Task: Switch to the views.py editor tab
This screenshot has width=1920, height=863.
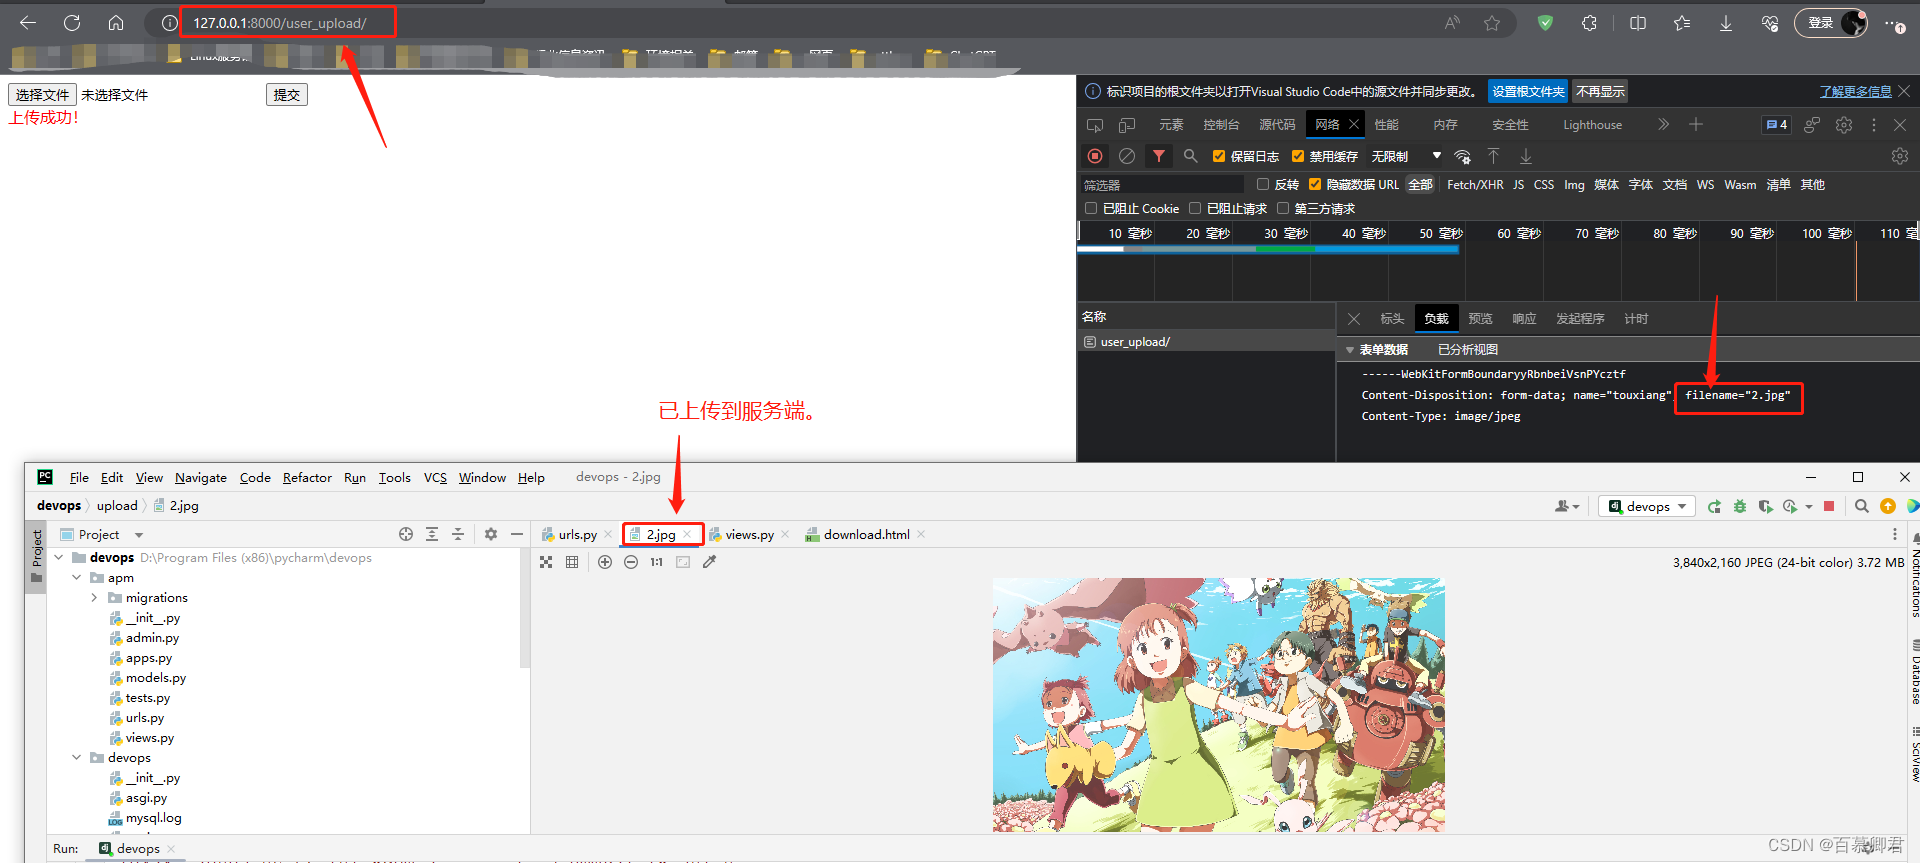Action: coord(750,535)
